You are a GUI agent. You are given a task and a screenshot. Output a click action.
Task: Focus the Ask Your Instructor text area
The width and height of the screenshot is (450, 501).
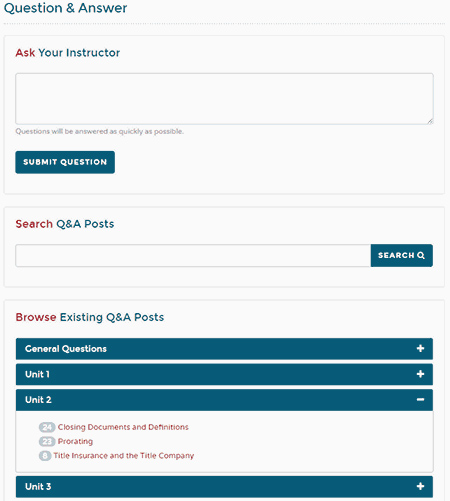[224, 99]
